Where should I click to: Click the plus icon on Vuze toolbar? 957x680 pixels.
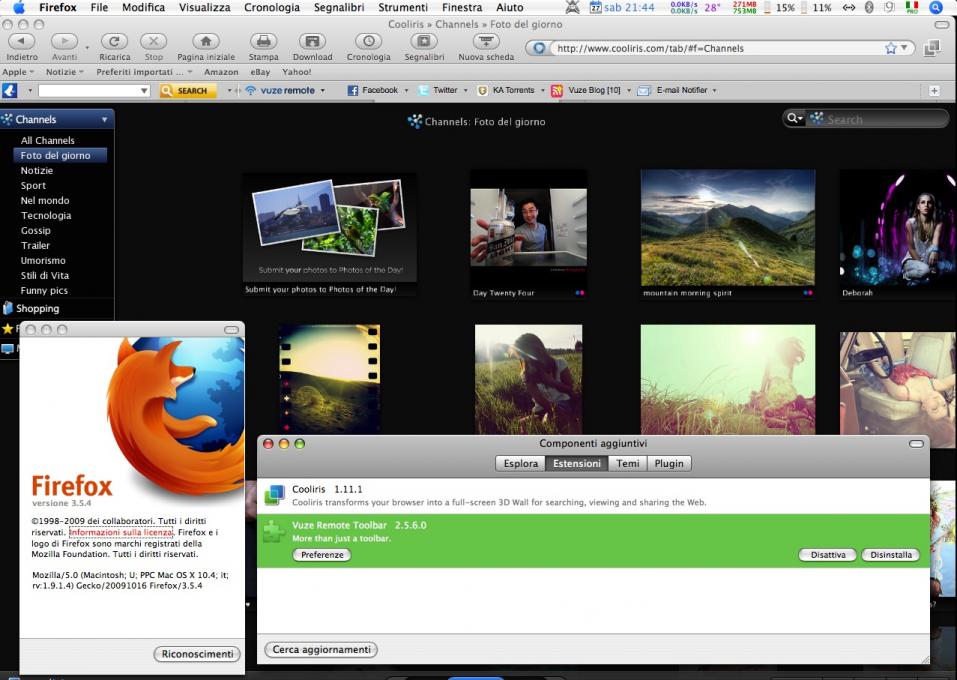pyautogui.click(x=934, y=91)
